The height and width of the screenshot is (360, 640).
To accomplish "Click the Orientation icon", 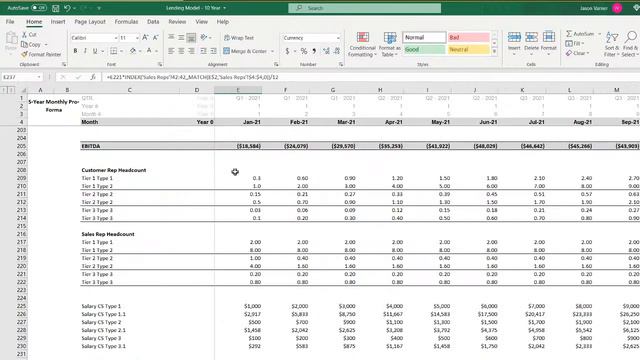I will tap(204, 38).
